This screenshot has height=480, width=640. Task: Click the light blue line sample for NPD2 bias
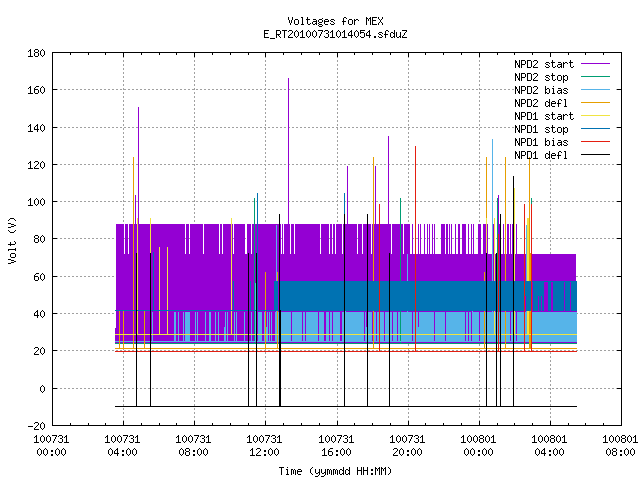595,90
